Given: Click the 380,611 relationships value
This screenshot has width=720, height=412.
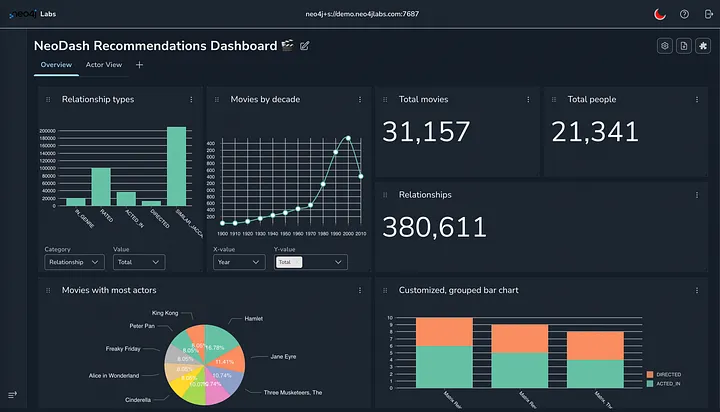Looking at the screenshot, I should tap(434, 227).
